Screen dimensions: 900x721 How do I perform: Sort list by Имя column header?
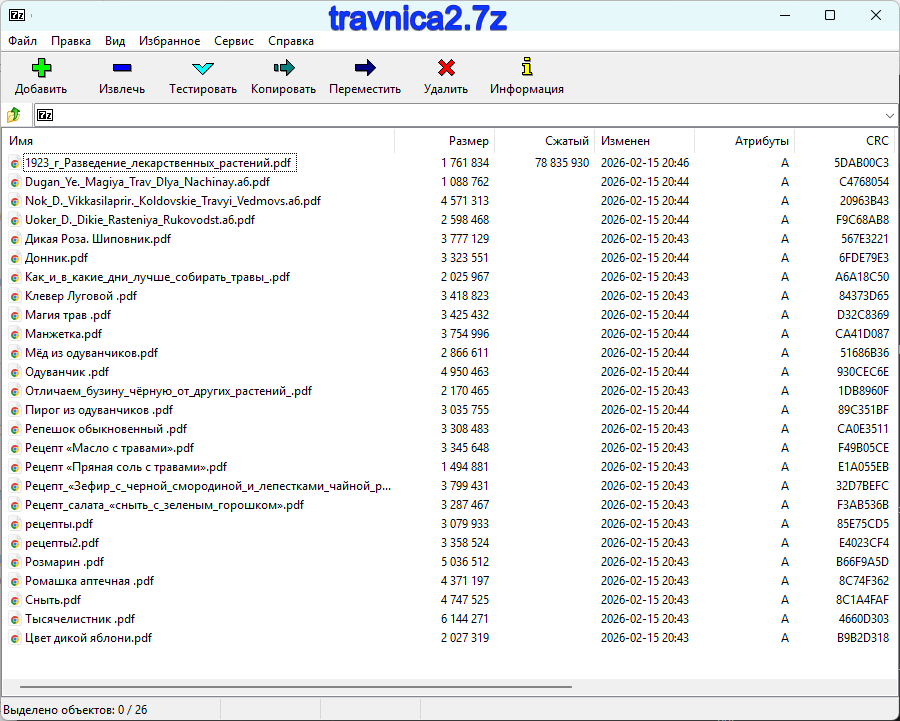tap(21, 141)
